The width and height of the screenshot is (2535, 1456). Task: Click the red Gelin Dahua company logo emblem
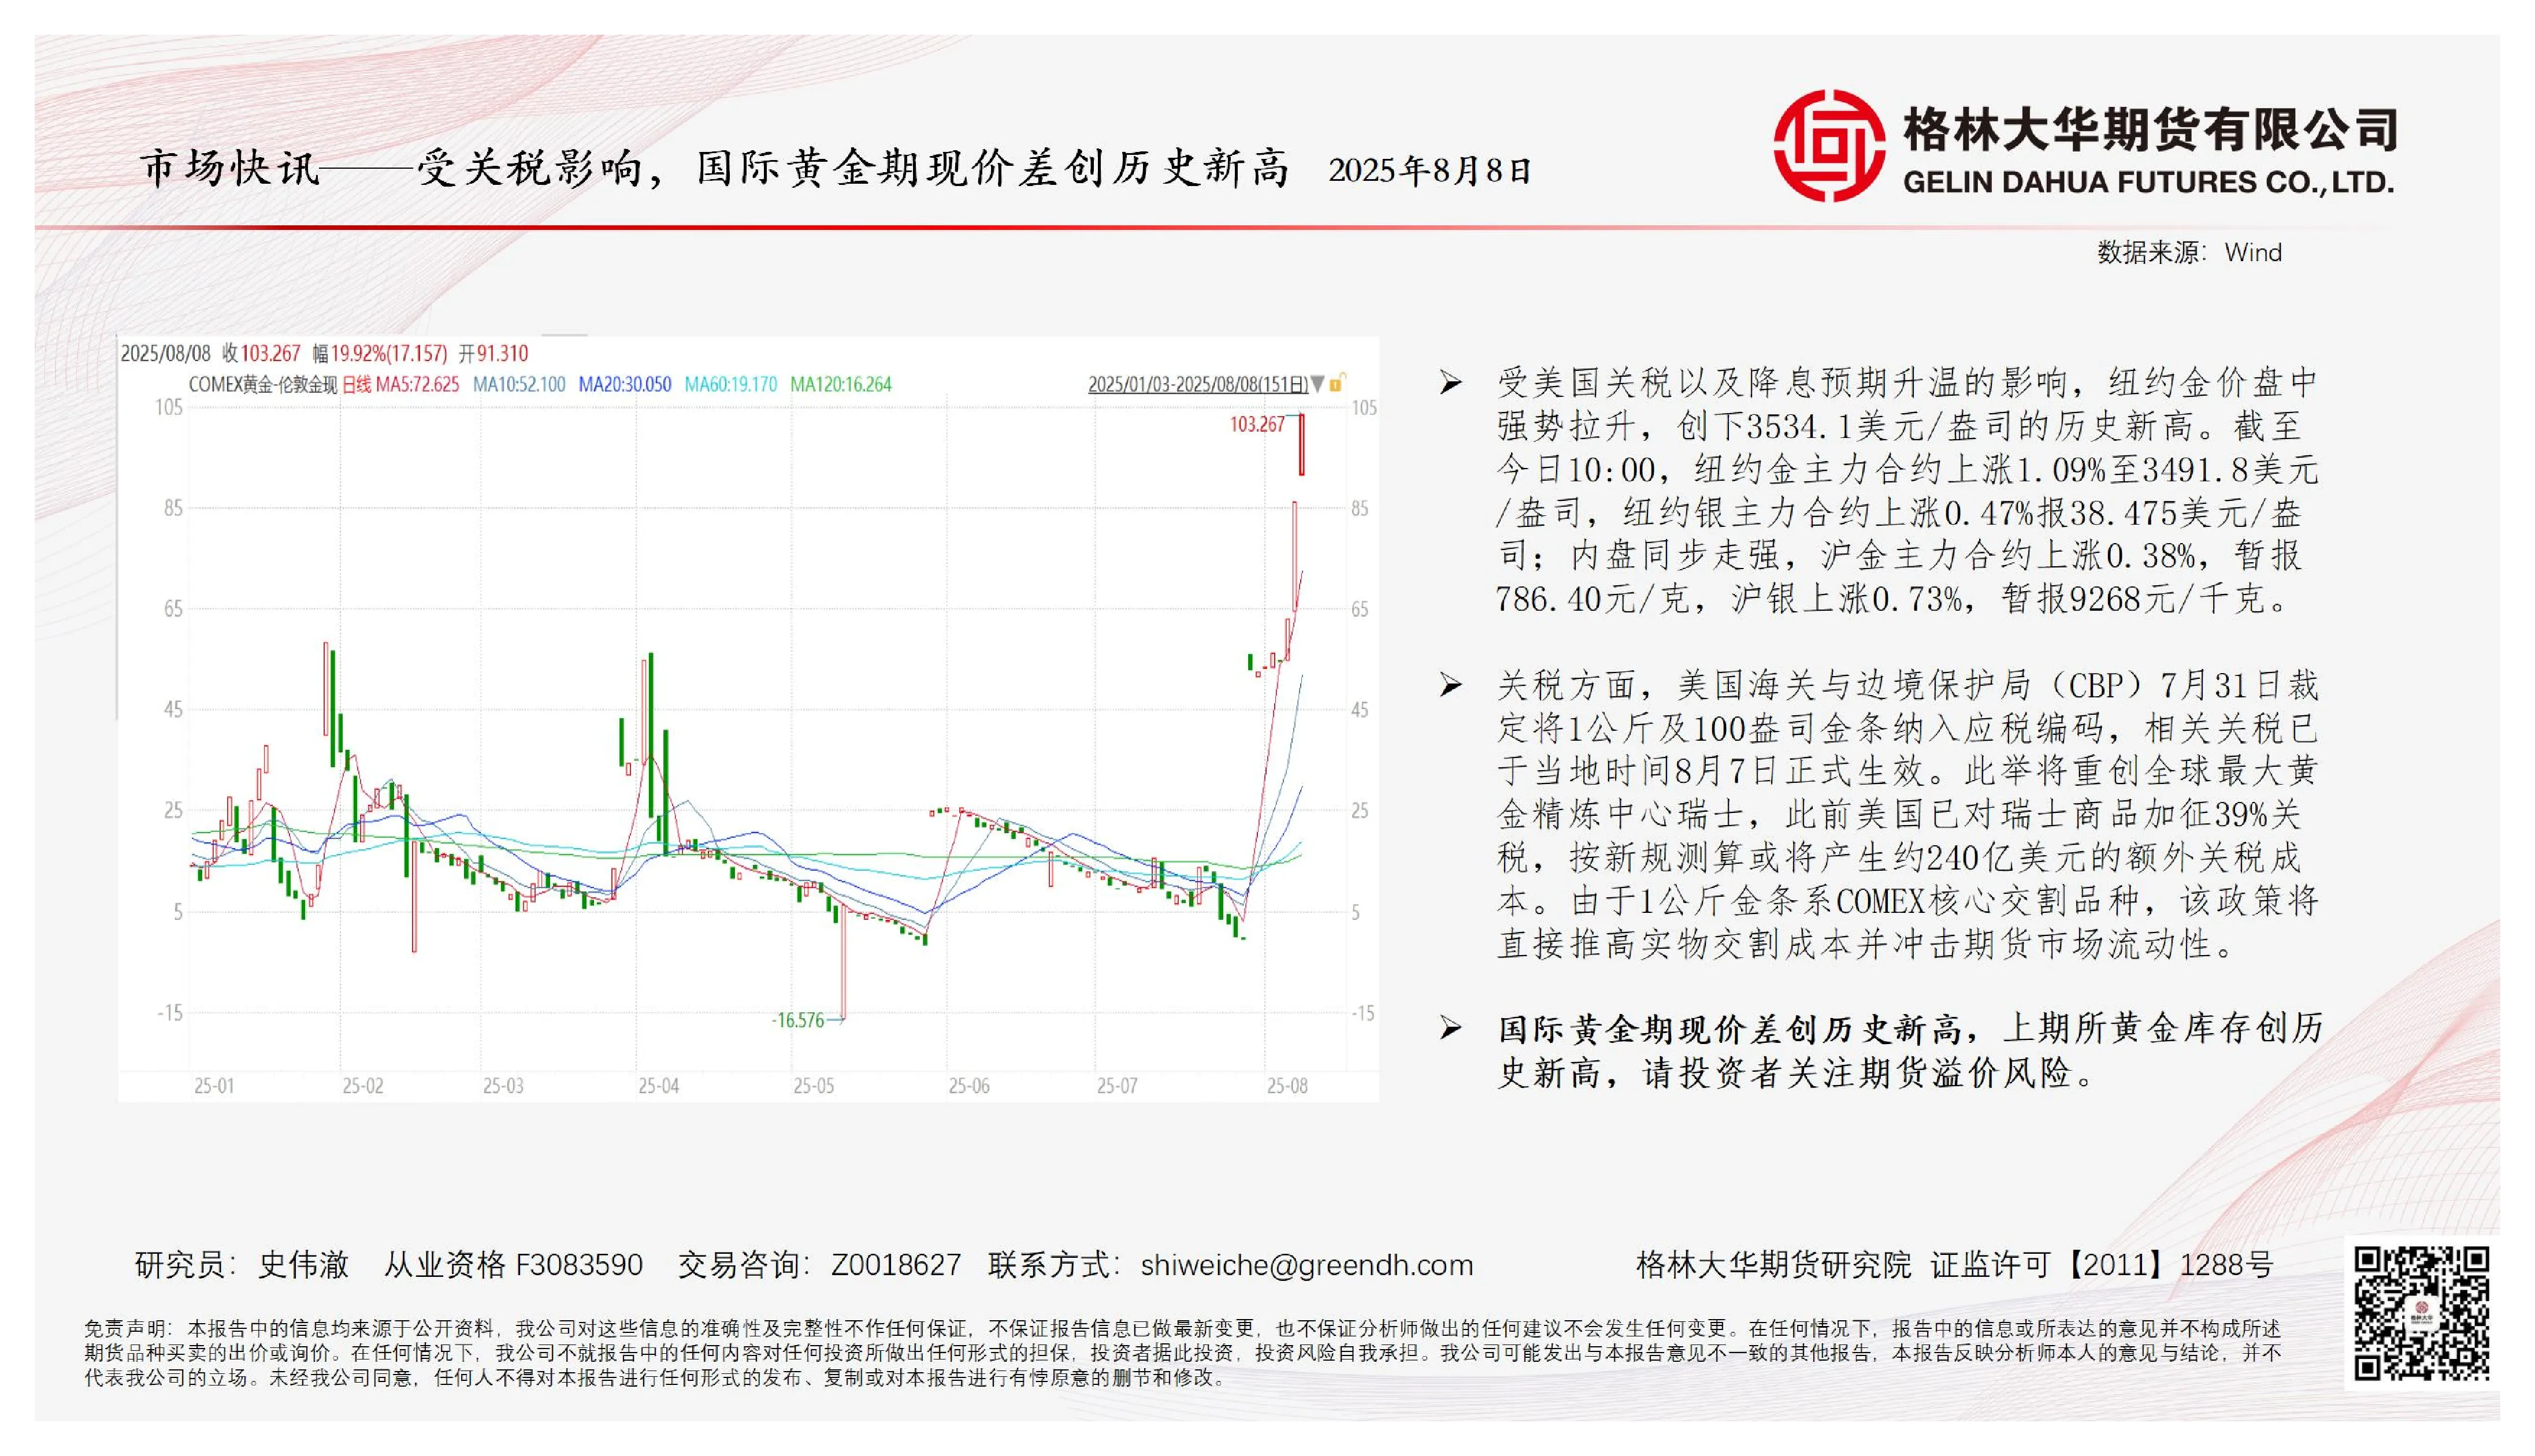click(x=1829, y=145)
